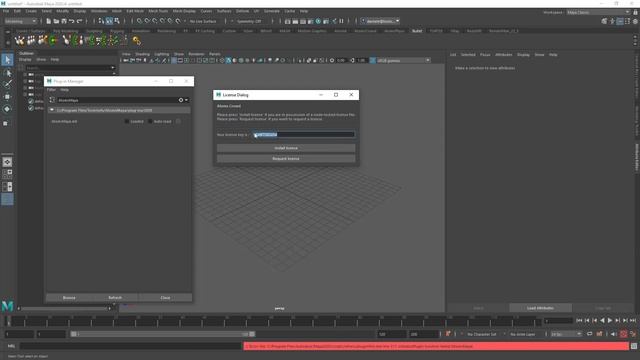Open the account sign-in dropdown in status line
640x360 pixels.
click(380, 21)
